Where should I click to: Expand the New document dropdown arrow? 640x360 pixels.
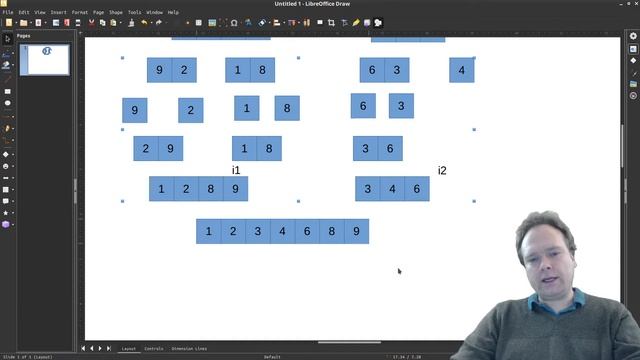16,23
